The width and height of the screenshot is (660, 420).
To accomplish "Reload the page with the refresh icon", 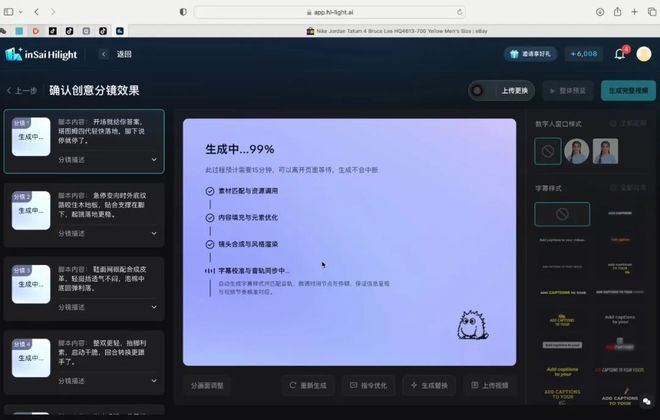I will pos(459,12).
